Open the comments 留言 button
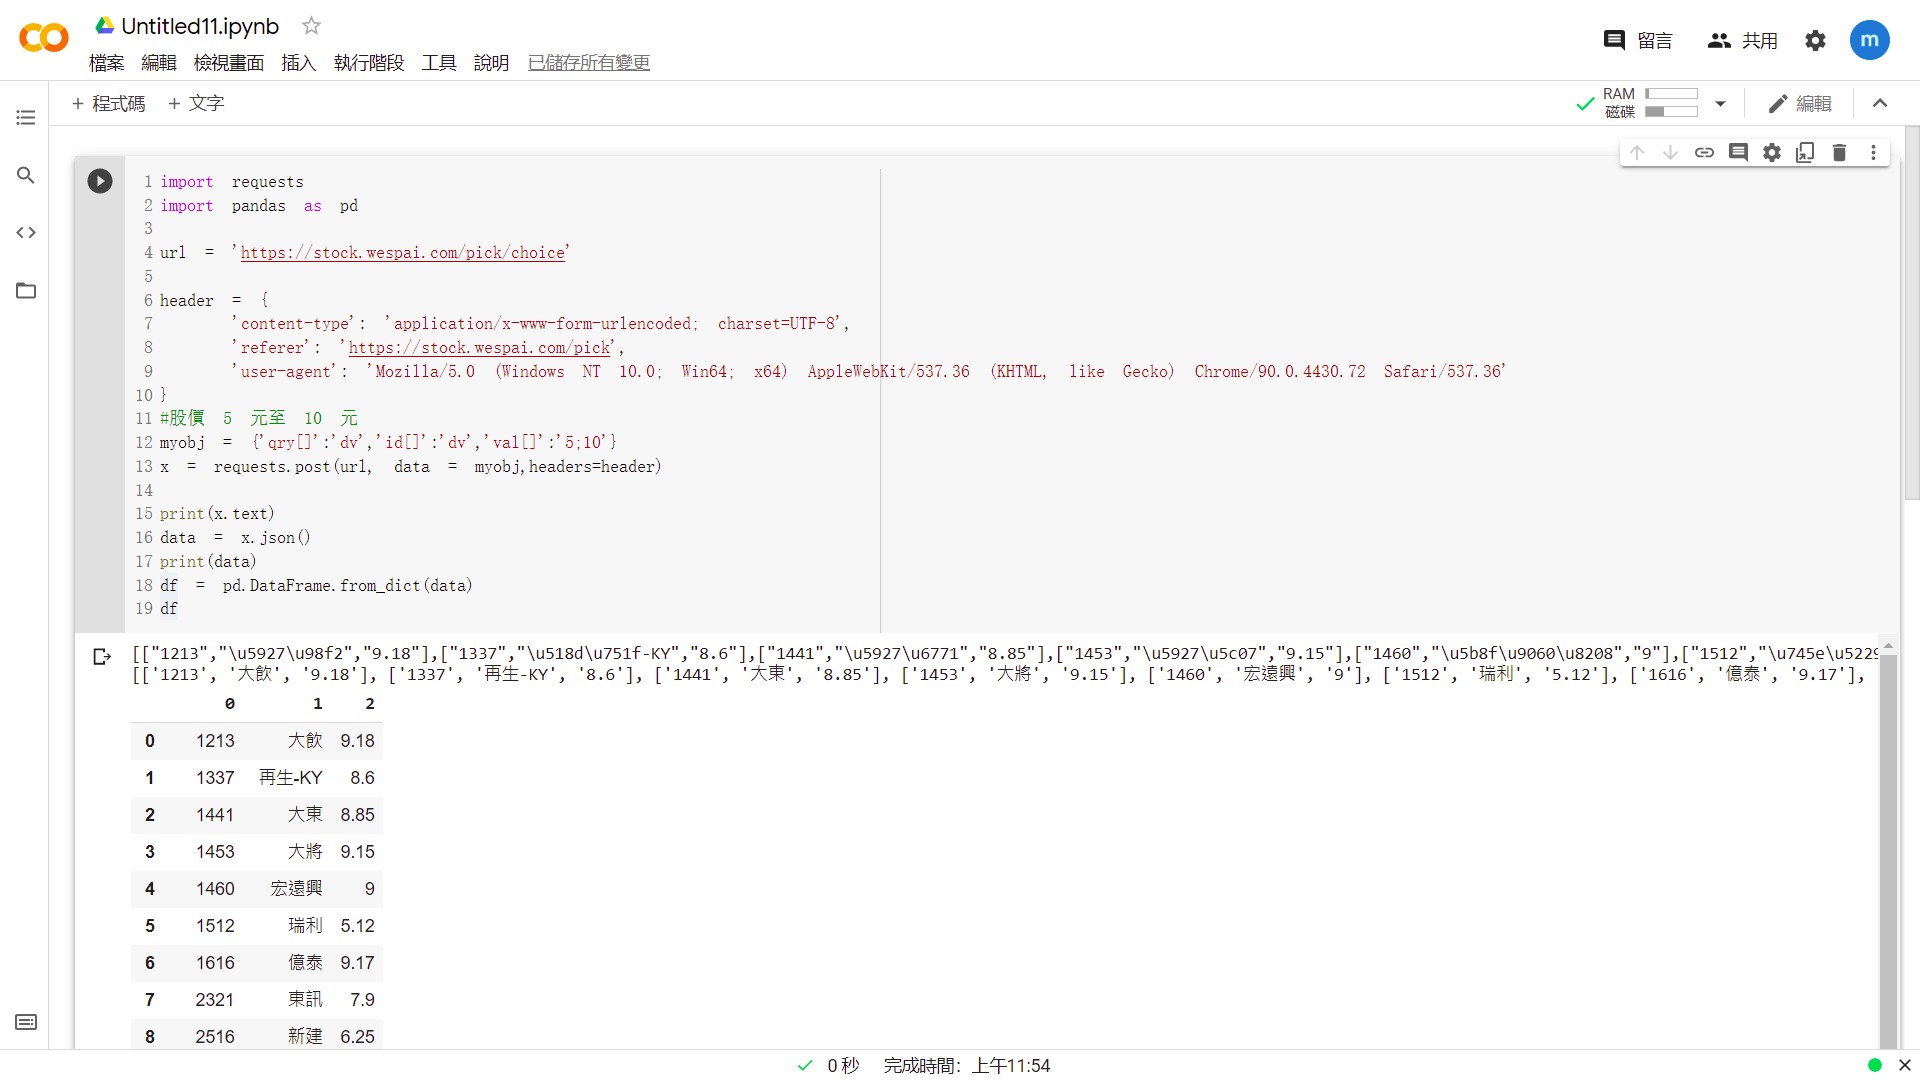 coord(1638,40)
